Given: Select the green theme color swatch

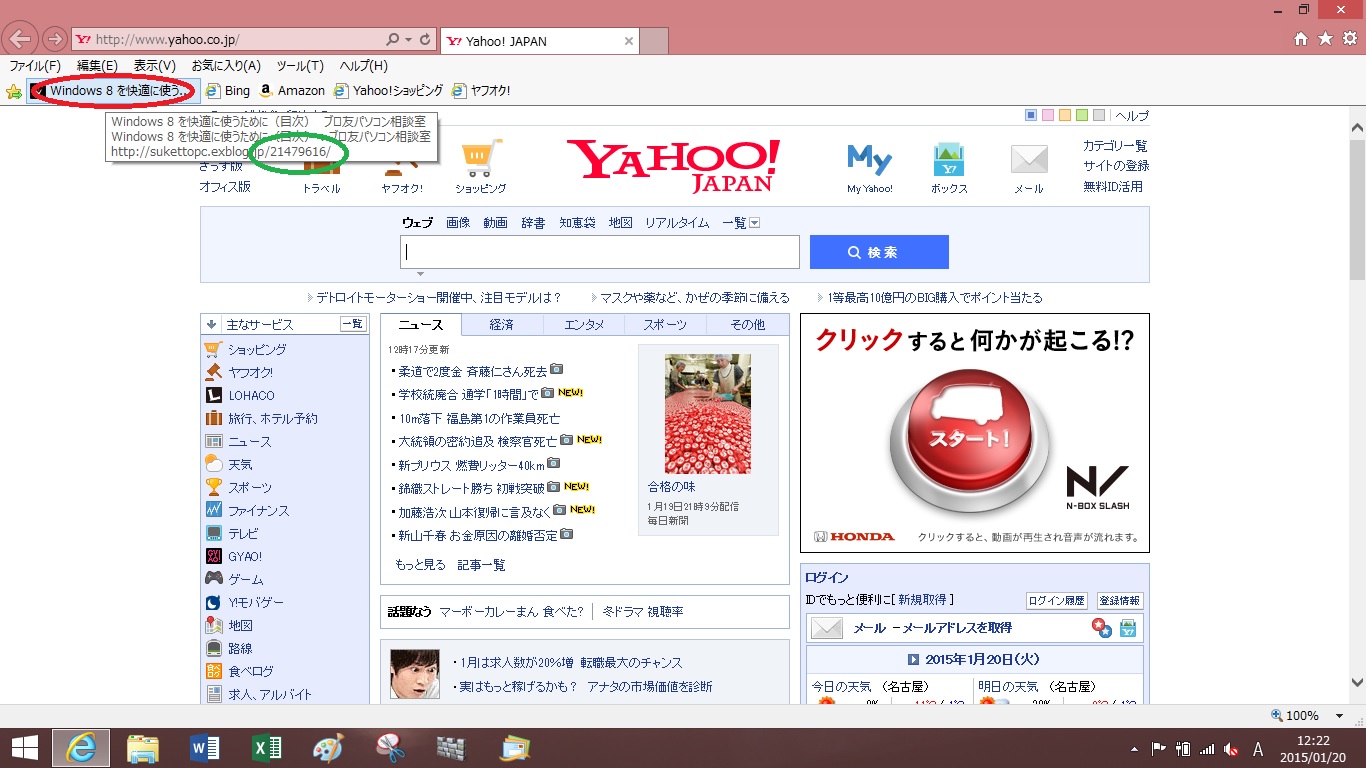Looking at the screenshot, I should pos(1082,115).
